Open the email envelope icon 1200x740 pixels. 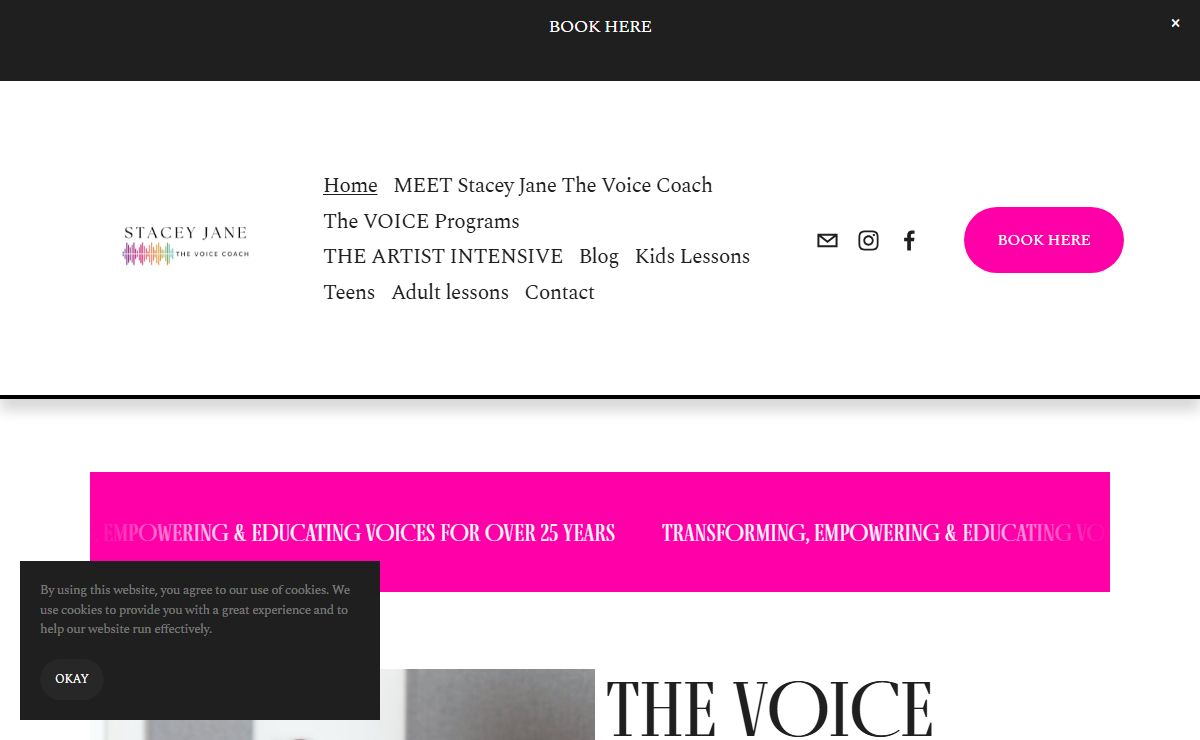click(x=827, y=240)
